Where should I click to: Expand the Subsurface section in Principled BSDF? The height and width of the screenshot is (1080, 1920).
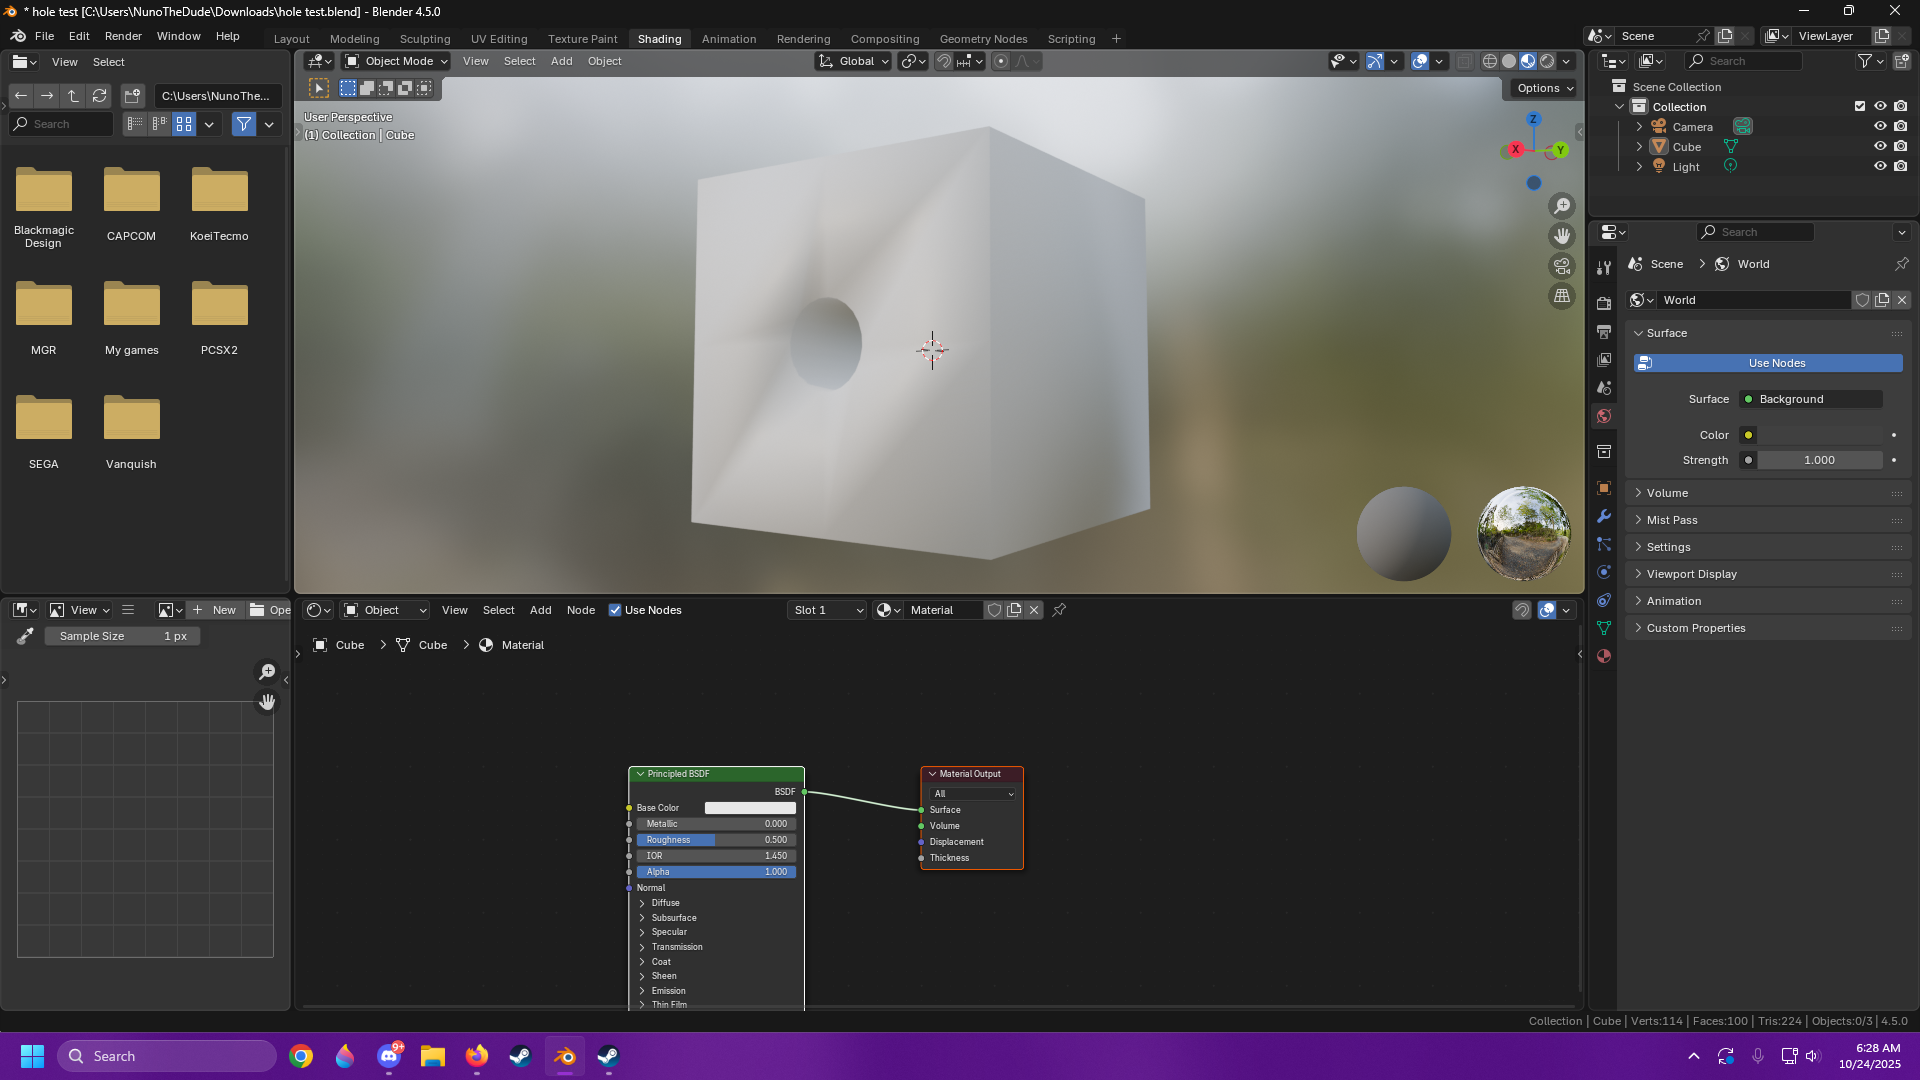[673, 918]
